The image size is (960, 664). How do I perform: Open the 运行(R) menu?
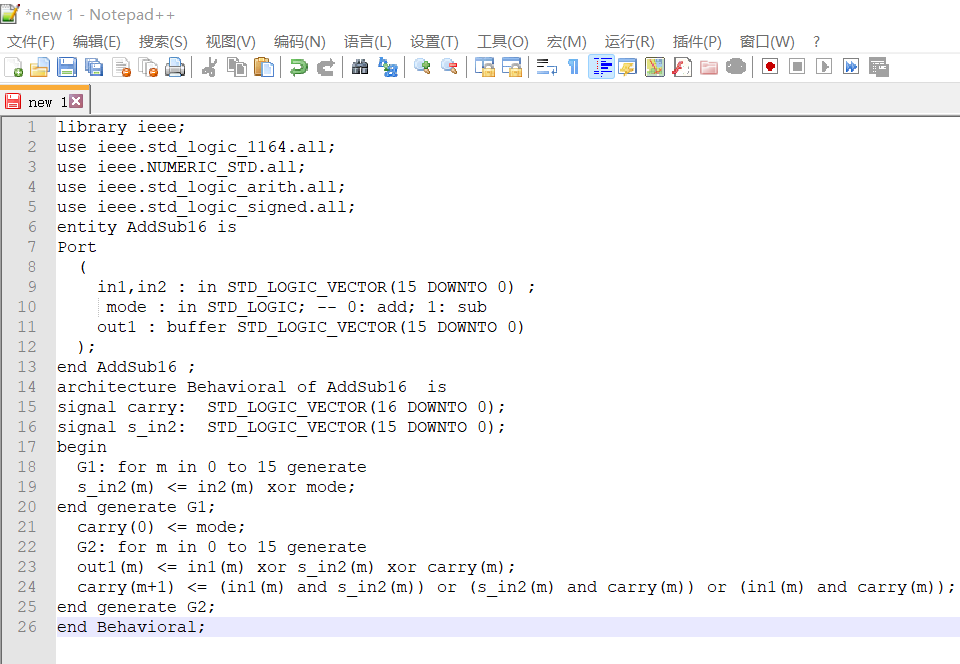tap(629, 42)
